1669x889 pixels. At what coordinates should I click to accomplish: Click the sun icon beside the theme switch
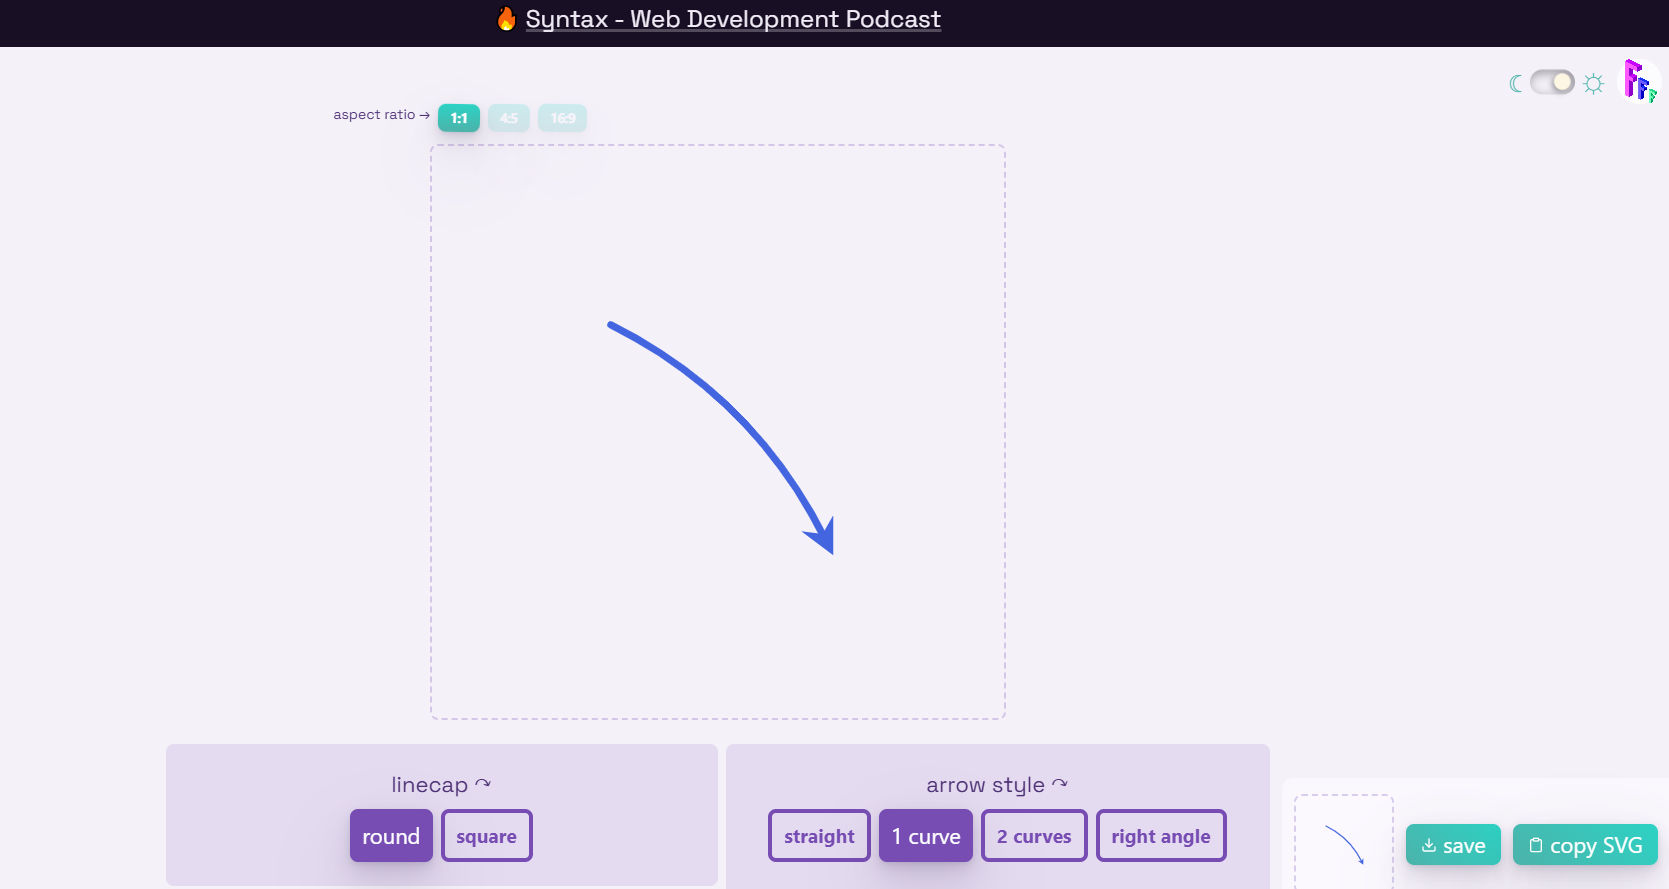coord(1594,83)
